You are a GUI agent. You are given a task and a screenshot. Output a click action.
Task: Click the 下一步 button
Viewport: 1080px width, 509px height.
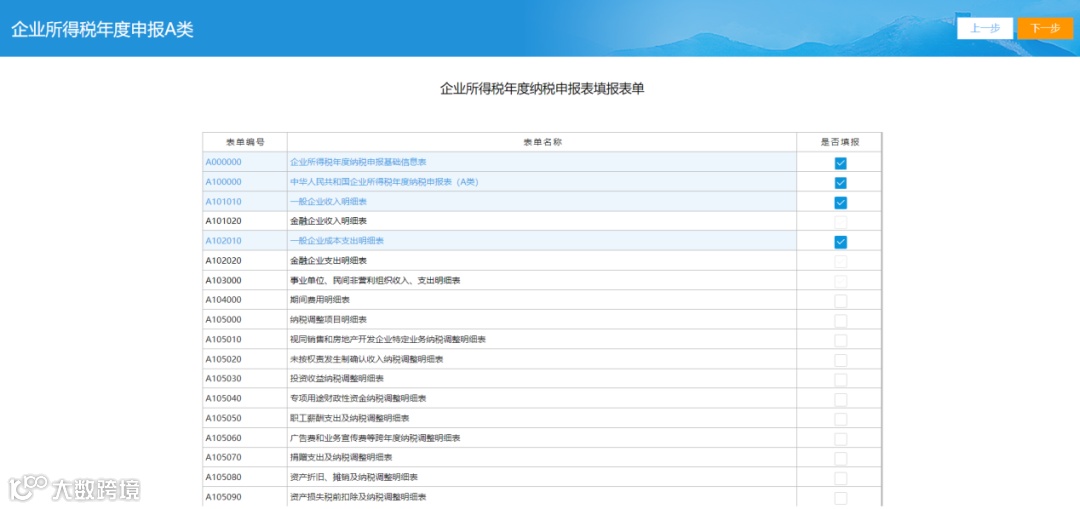tap(1045, 28)
